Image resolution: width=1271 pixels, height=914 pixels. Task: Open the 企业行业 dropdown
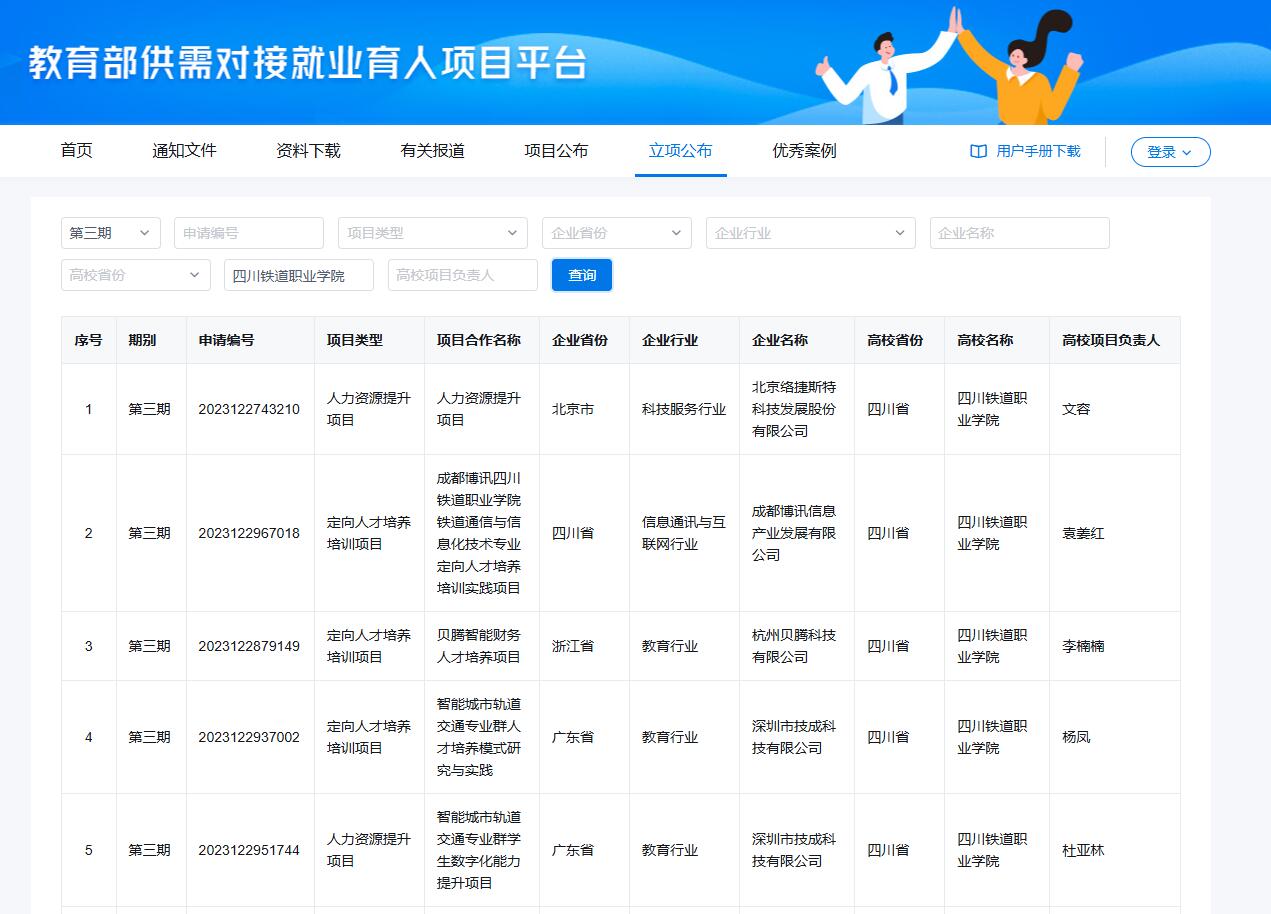coord(810,233)
